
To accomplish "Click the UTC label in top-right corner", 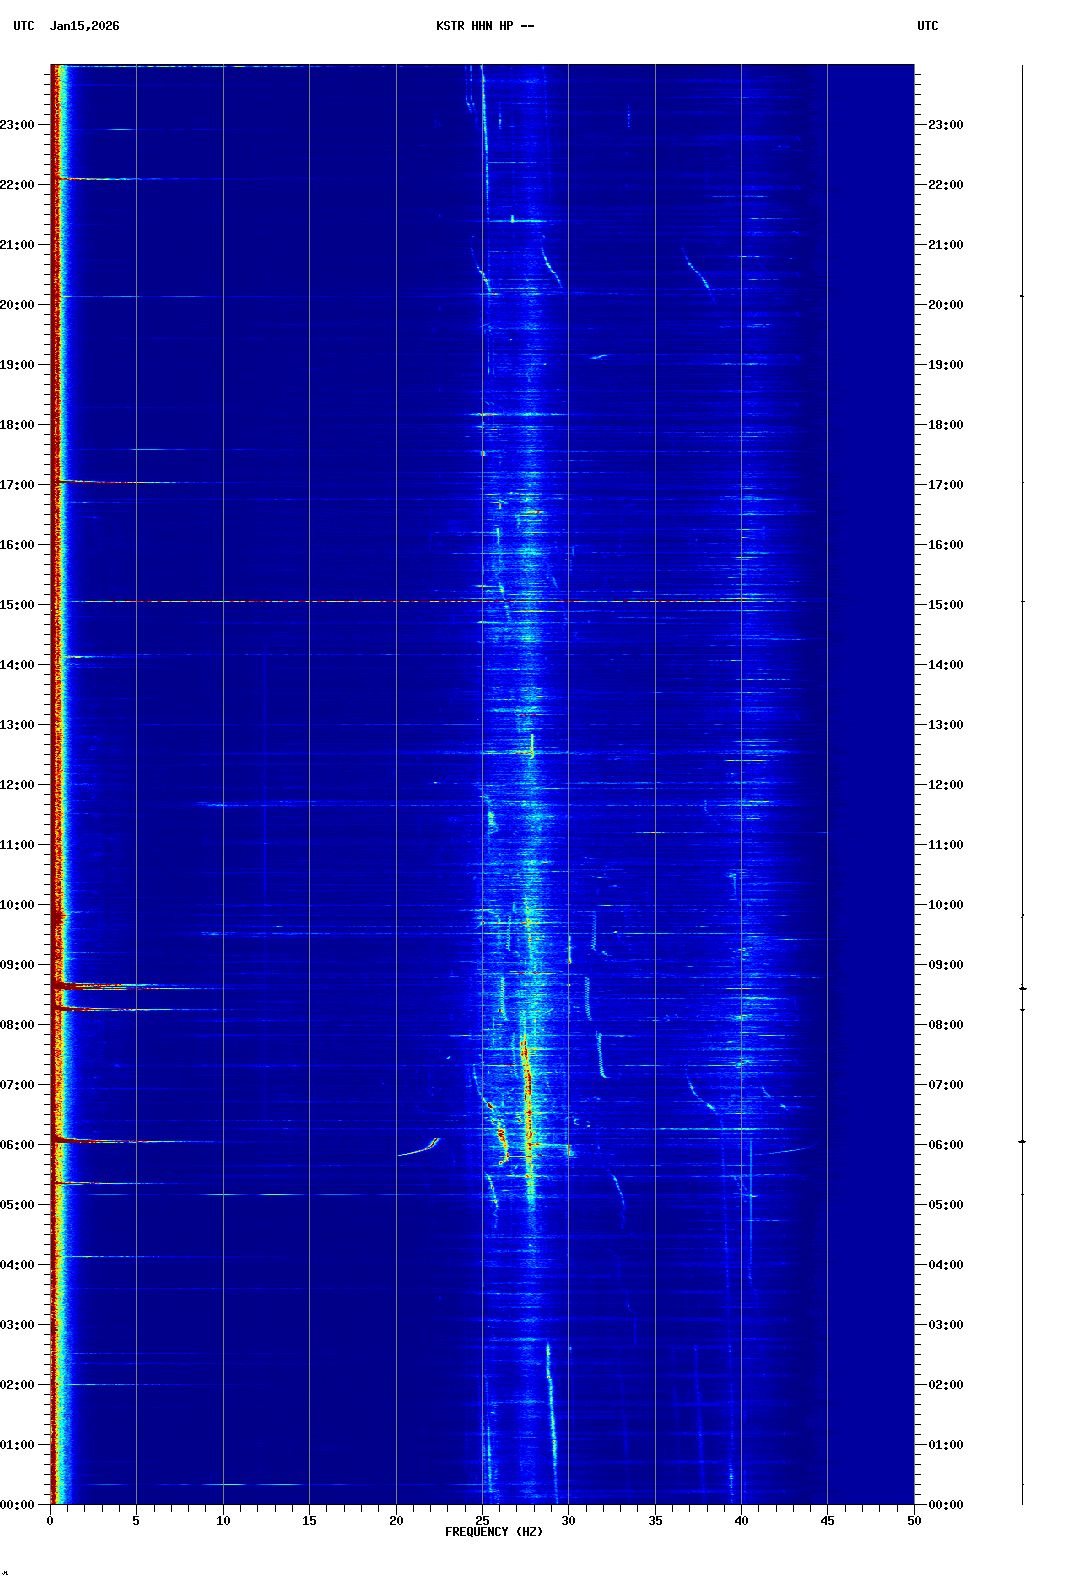I will coord(927,26).
